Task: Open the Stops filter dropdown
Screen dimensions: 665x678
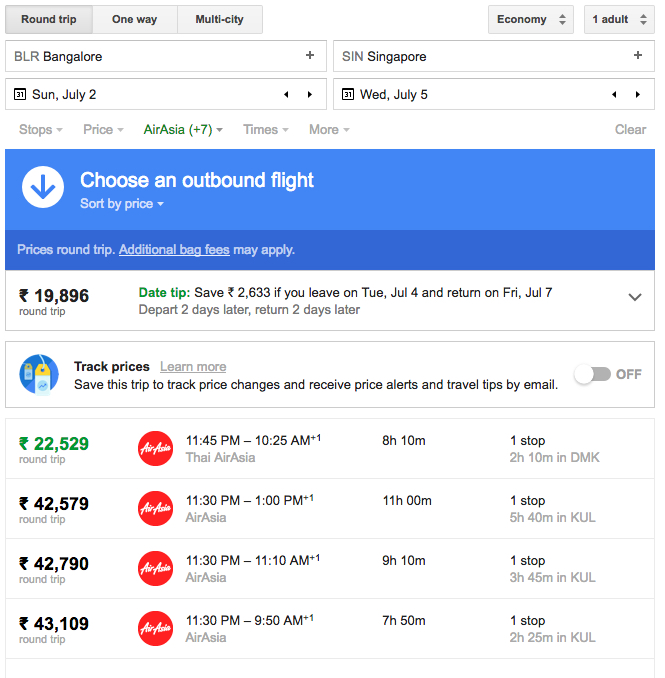Action: (41, 130)
